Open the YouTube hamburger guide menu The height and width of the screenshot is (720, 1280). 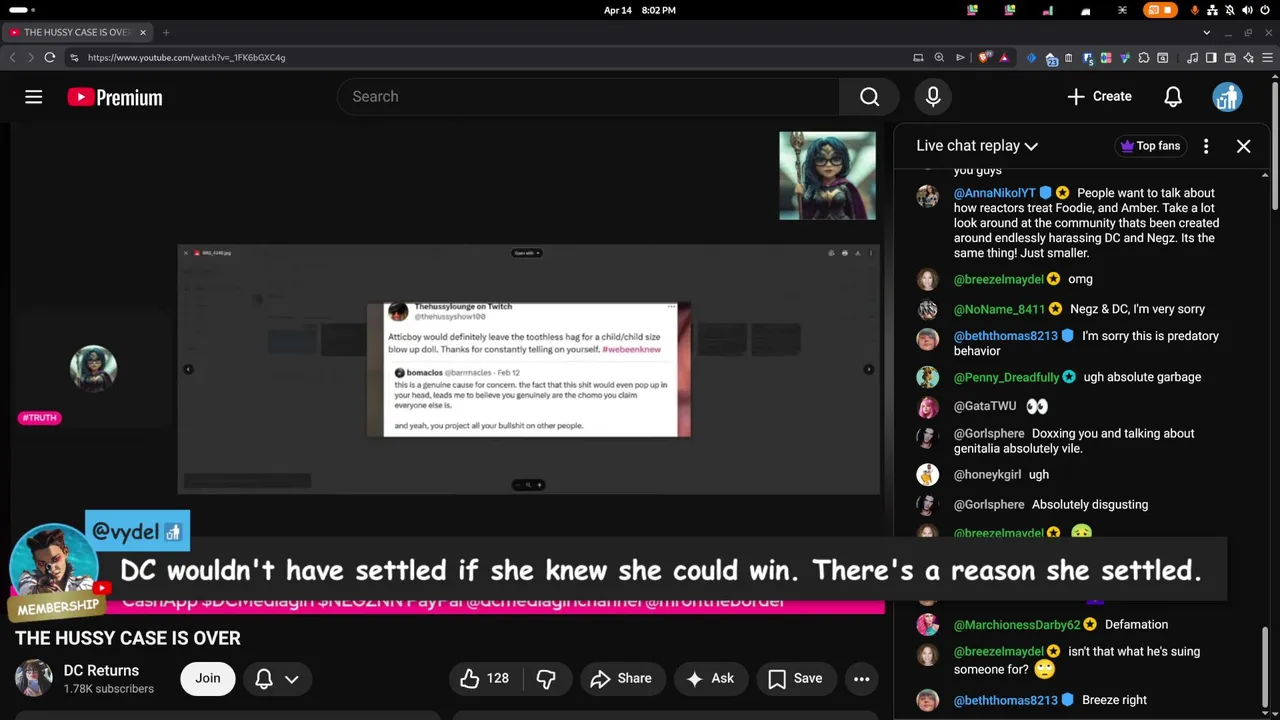point(33,97)
